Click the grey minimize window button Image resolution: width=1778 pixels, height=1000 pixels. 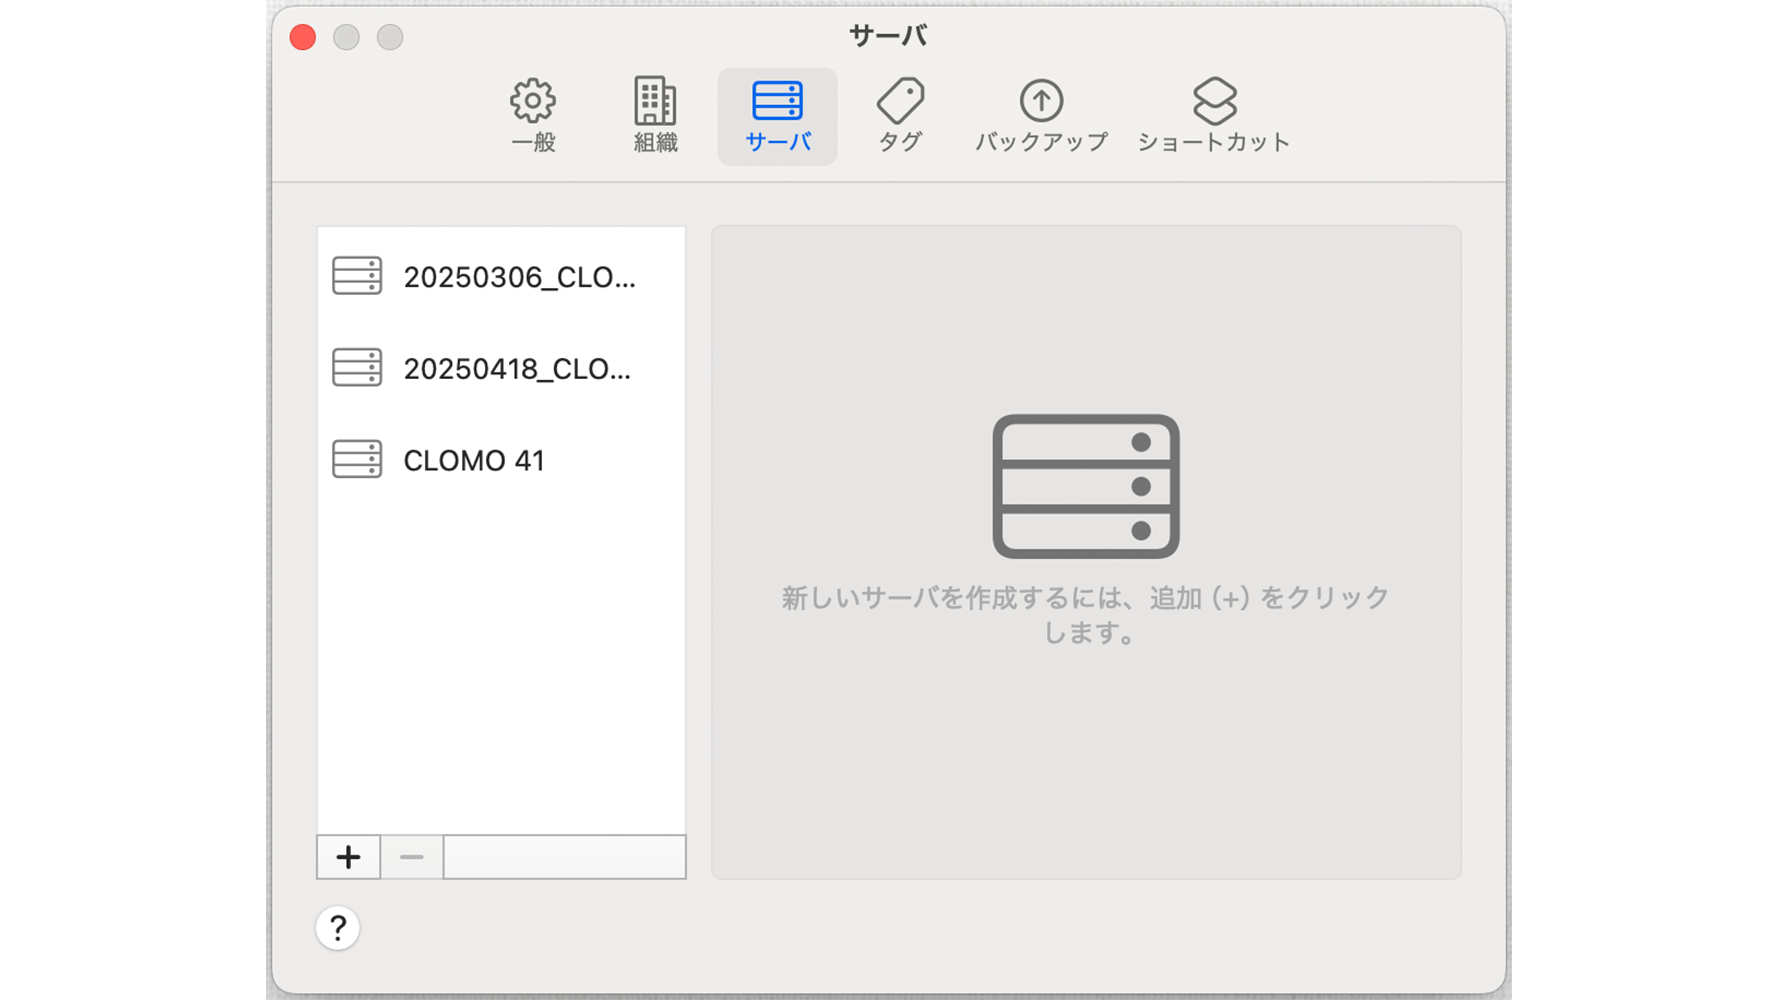pyautogui.click(x=346, y=37)
